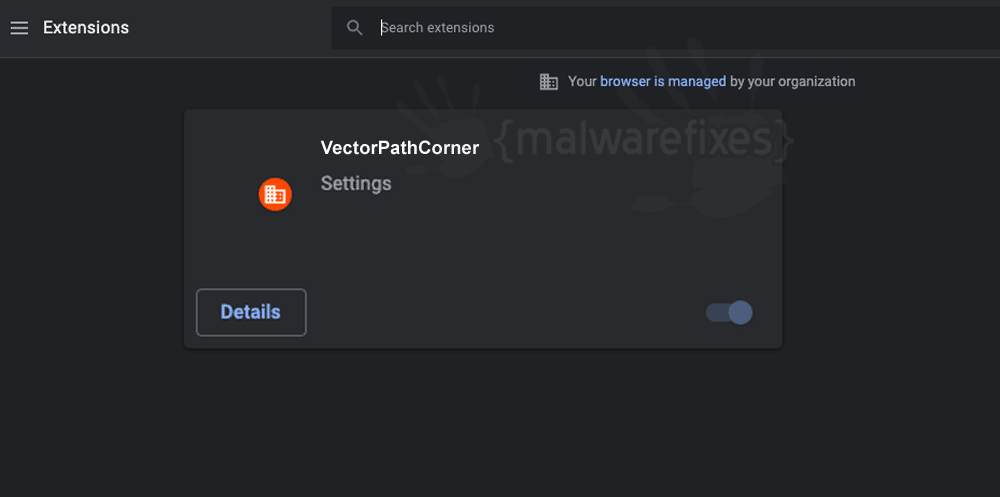Click the Settings description text
This screenshot has width=1000, height=497.
click(x=356, y=184)
